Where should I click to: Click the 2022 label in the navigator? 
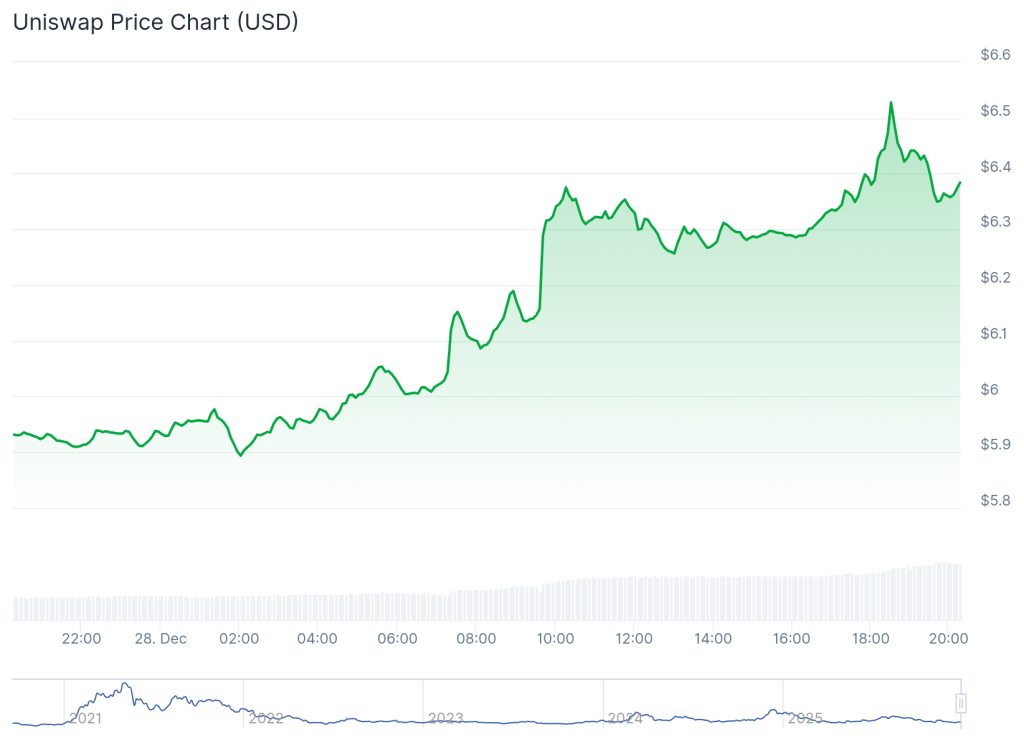pos(266,718)
